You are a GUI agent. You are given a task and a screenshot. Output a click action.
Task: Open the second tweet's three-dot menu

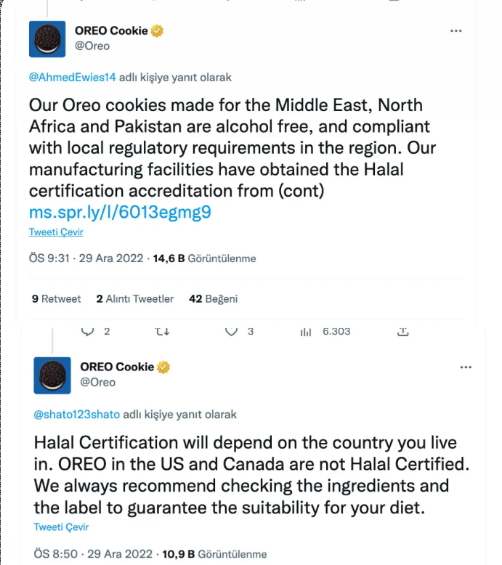pos(466,368)
